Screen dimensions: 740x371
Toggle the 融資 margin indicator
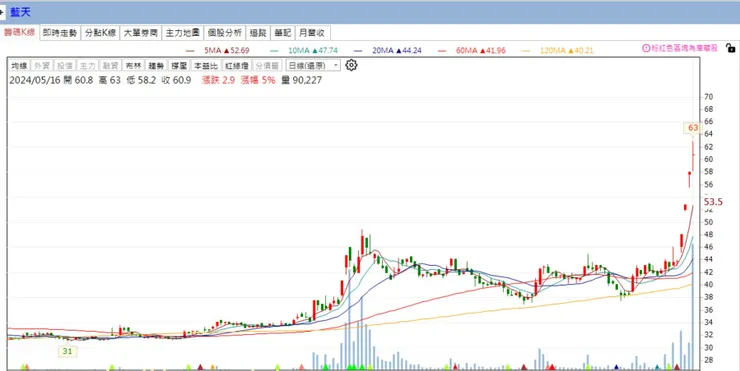click(110, 66)
